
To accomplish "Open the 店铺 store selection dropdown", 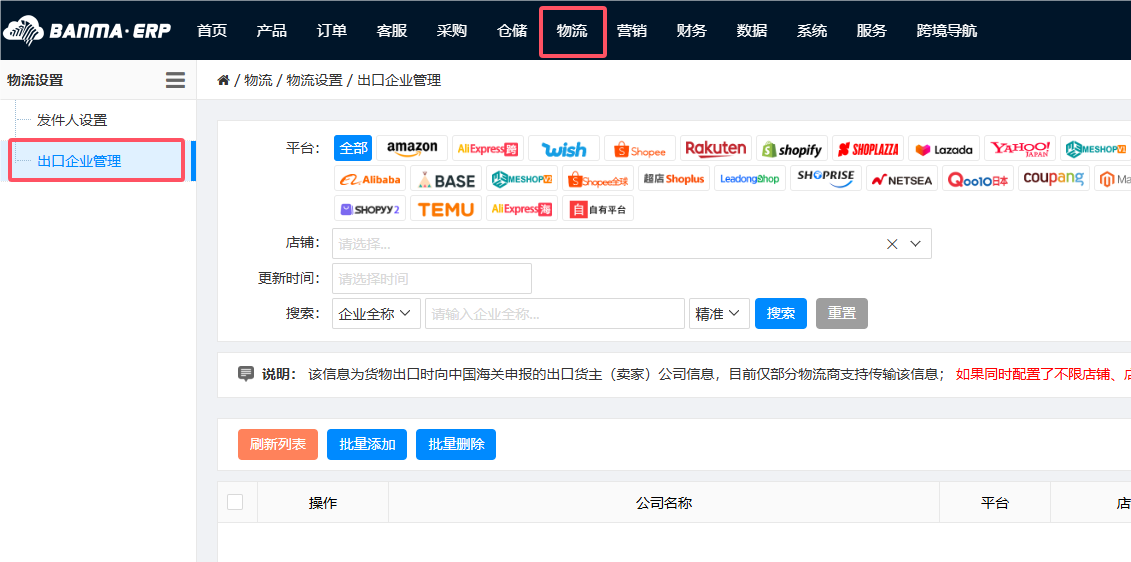I will click(630, 244).
